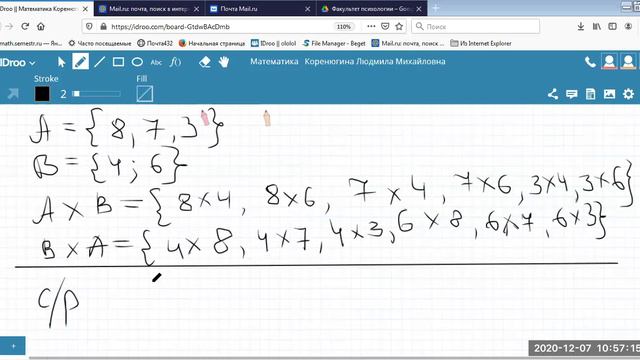Click the Поиск search field
640x360 pixels.
(476, 27)
